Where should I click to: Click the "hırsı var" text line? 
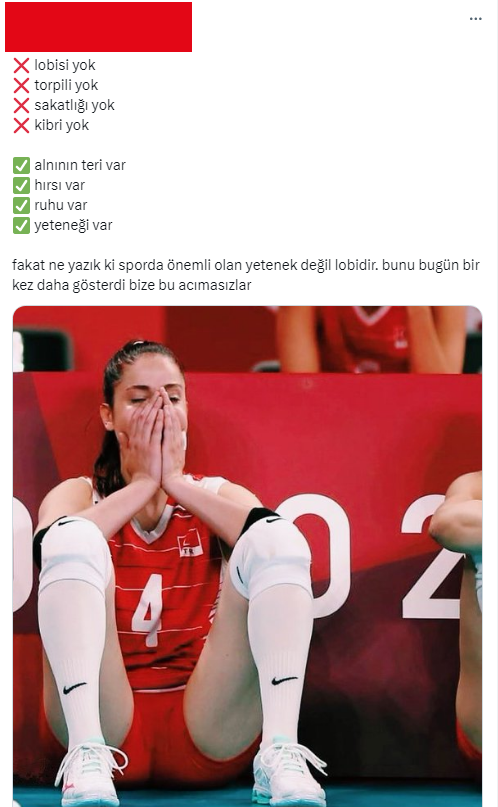click(x=59, y=185)
